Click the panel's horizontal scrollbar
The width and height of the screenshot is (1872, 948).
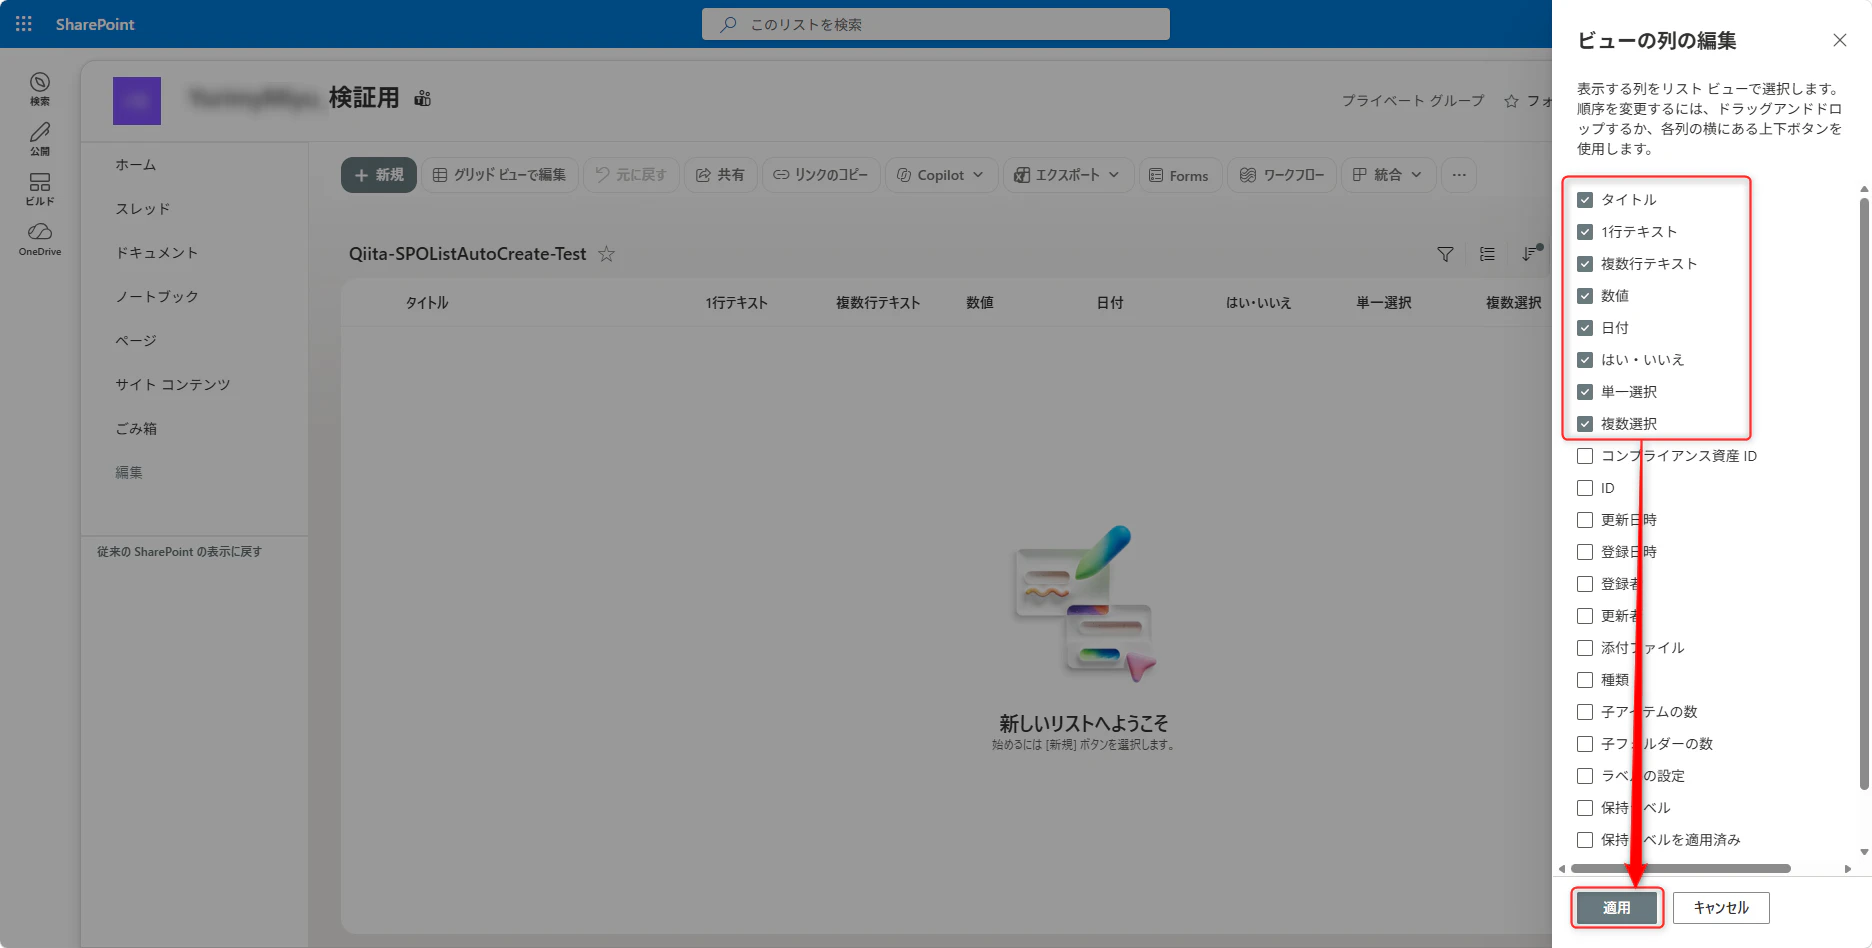(x=1680, y=869)
